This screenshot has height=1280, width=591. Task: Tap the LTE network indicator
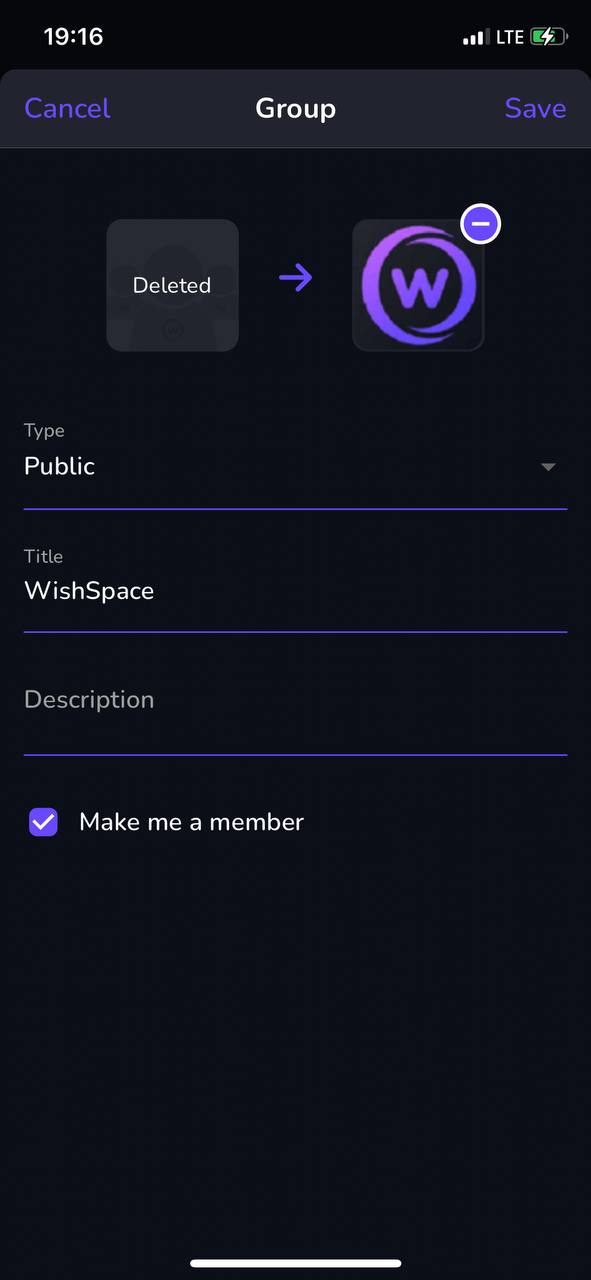click(x=510, y=37)
